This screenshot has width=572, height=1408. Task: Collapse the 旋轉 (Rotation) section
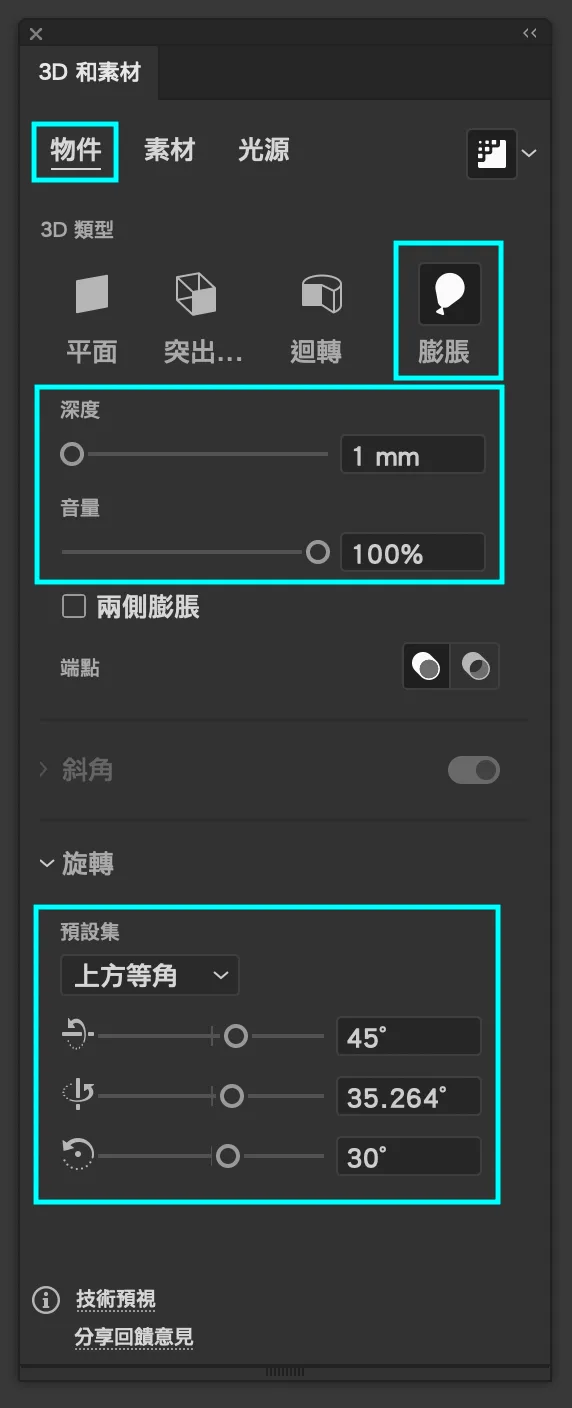tap(48, 863)
